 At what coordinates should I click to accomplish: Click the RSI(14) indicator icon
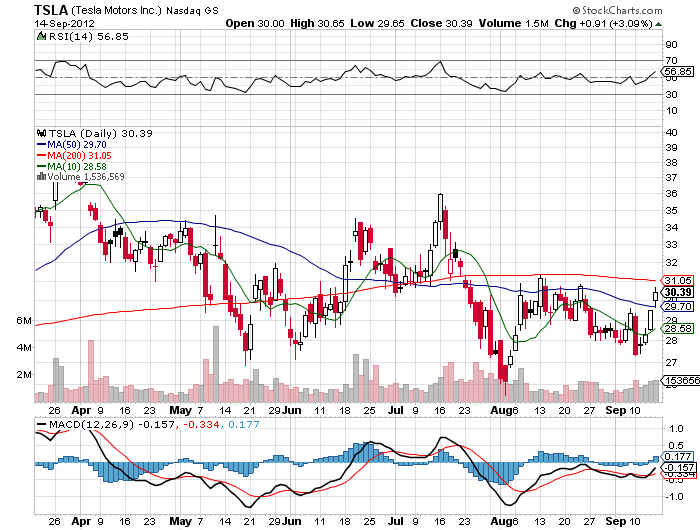[42, 36]
